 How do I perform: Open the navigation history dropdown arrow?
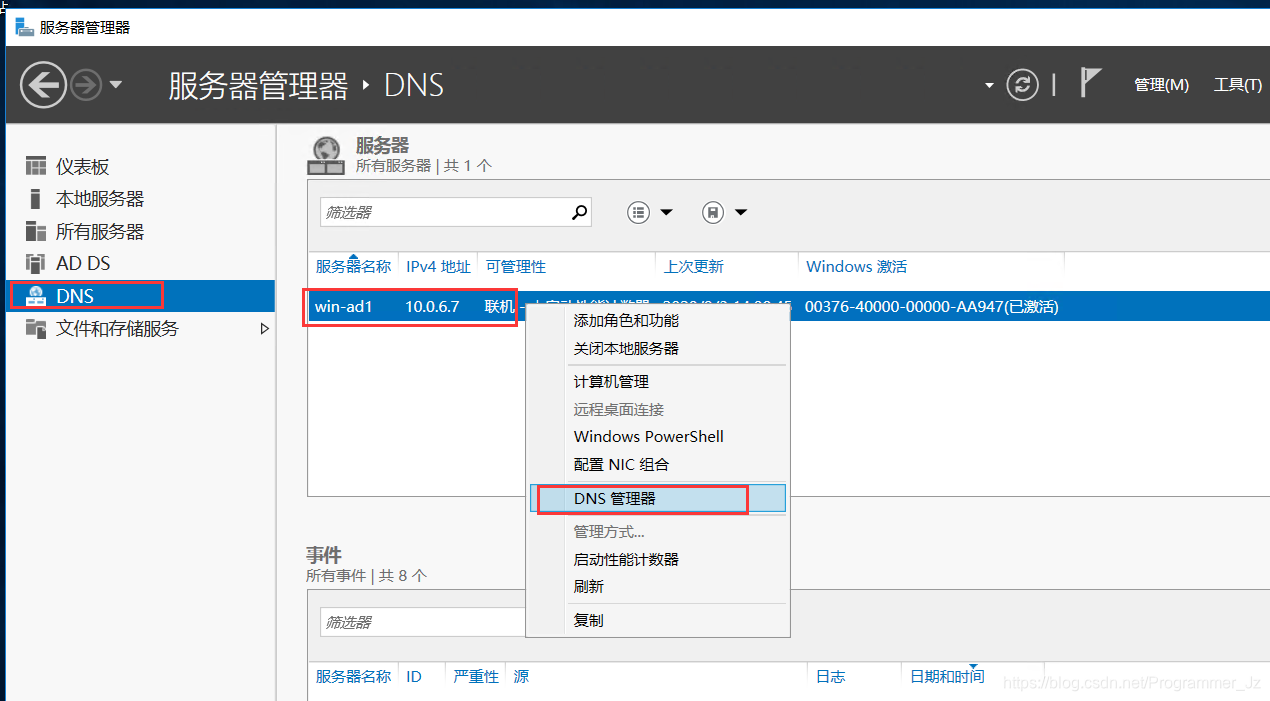(x=116, y=85)
